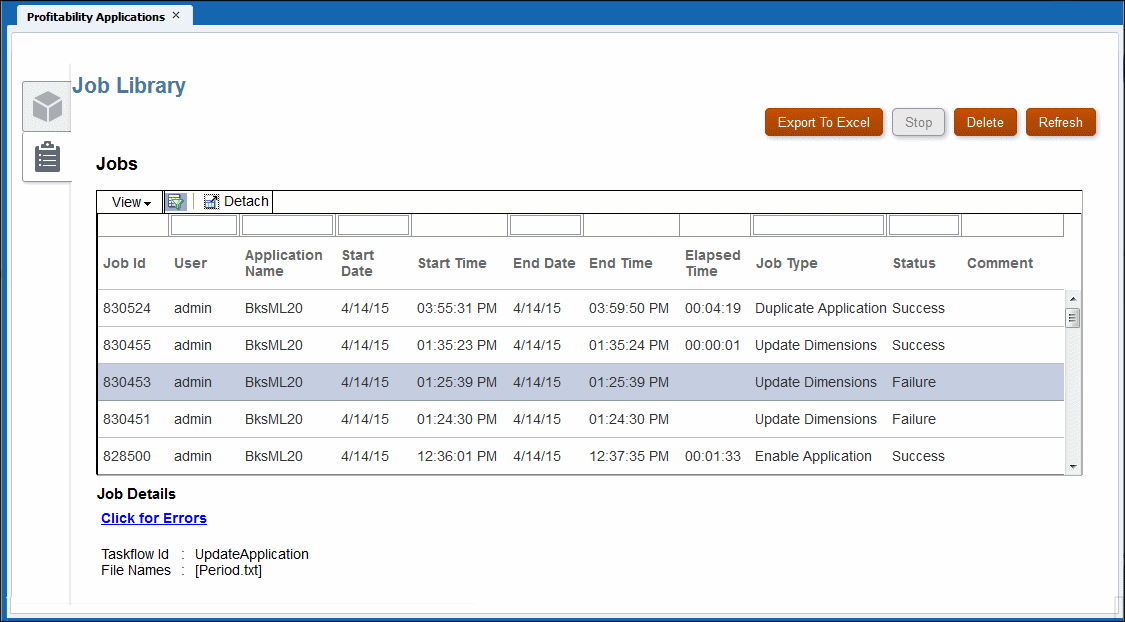Click the Delete button
Screen dimensions: 1125x622
tap(985, 121)
